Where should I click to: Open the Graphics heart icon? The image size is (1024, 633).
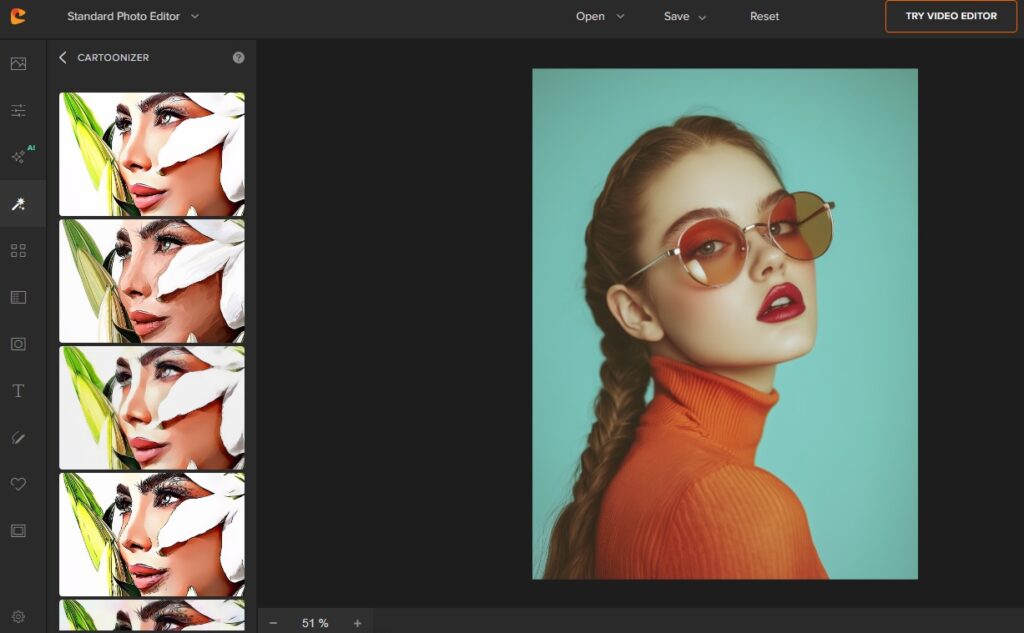pos(18,484)
